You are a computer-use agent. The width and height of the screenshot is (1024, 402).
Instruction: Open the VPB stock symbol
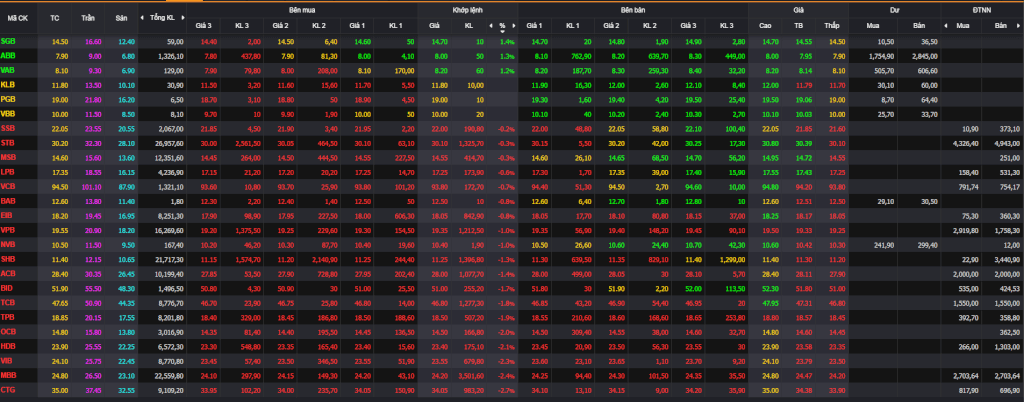click(x=8, y=230)
